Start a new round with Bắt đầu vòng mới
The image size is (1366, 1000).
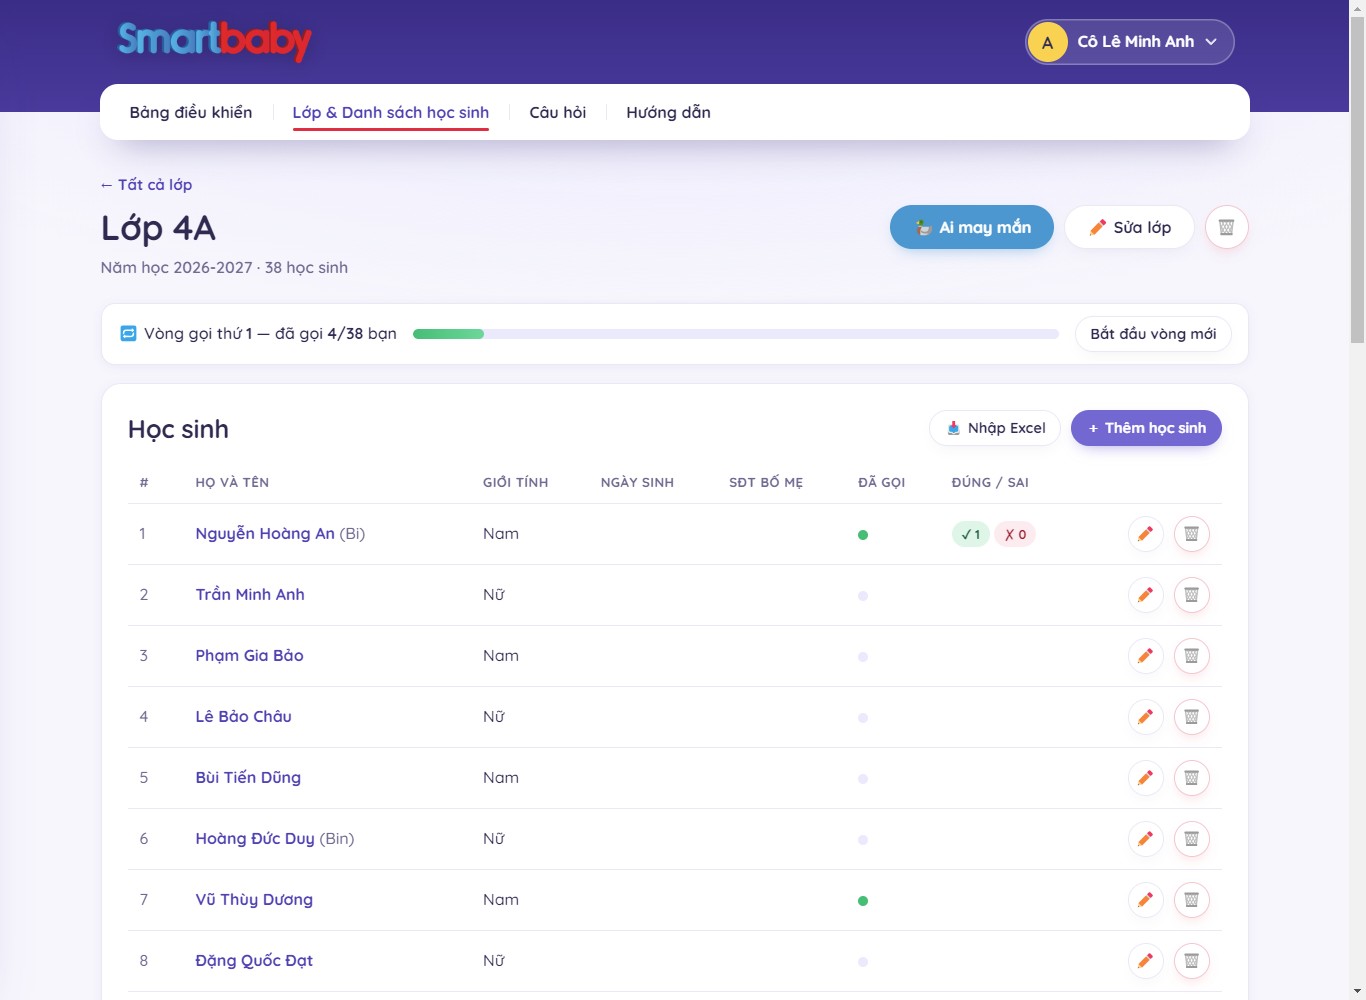pos(1153,334)
